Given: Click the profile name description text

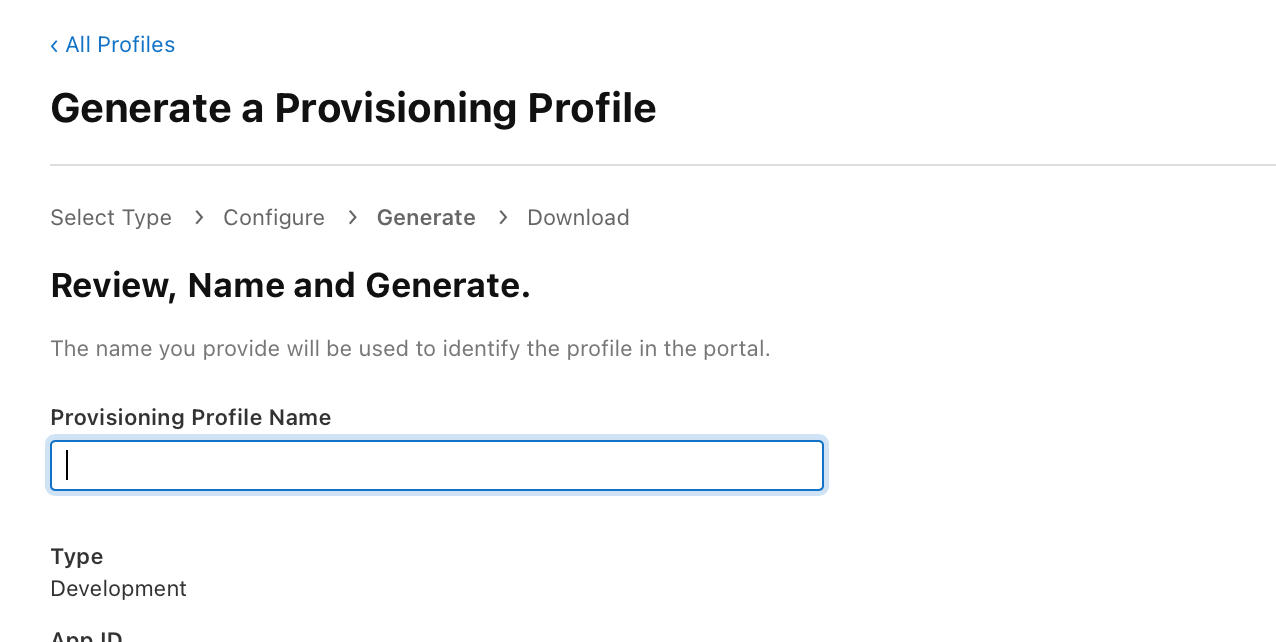Looking at the screenshot, I should click(410, 349).
